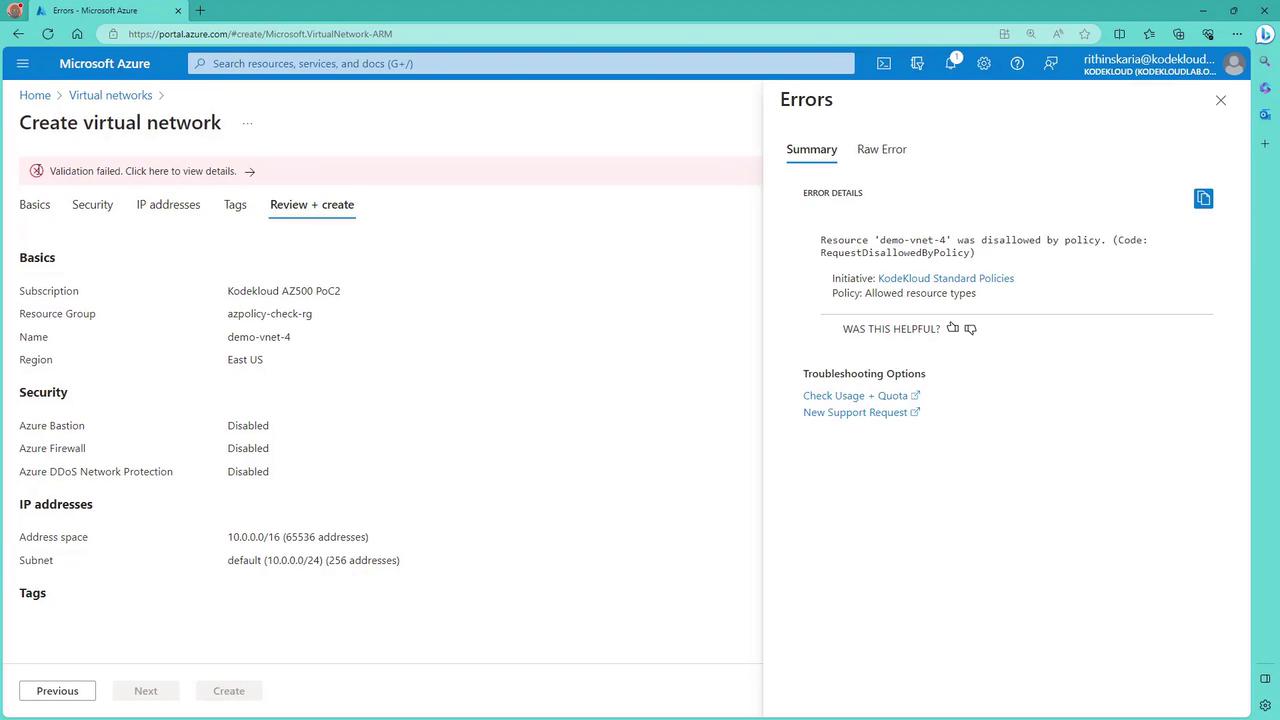The width and height of the screenshot is (1280, 720).
Task: Open the notifications bell
Action: (x=951, y=64)
